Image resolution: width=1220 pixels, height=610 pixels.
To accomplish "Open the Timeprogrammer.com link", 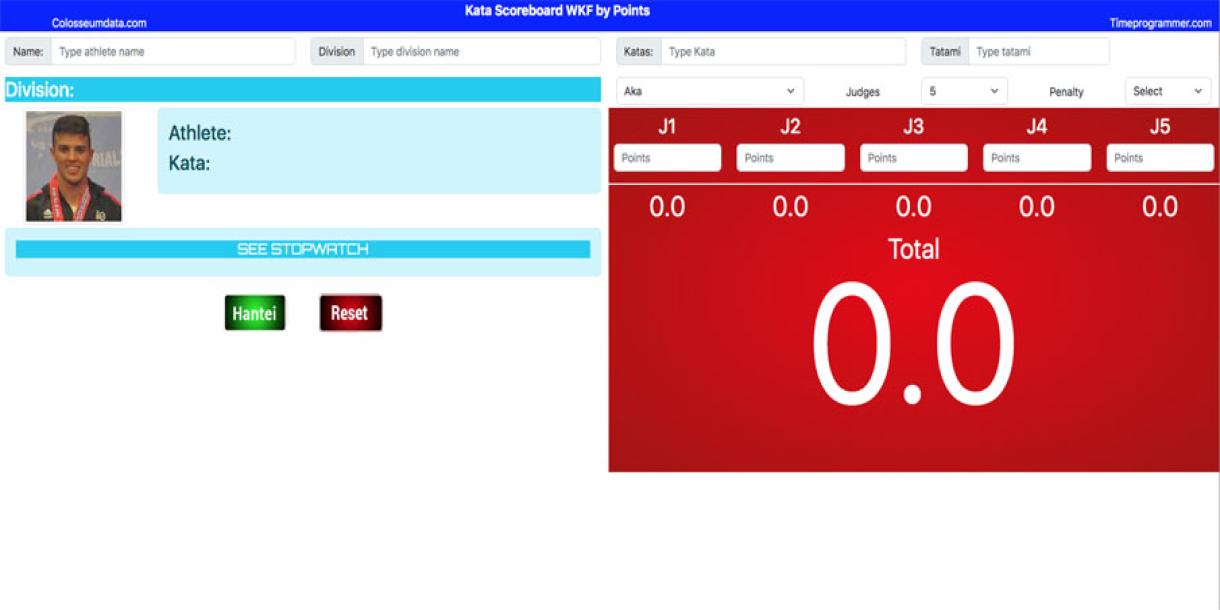I will pos(1160,23).
